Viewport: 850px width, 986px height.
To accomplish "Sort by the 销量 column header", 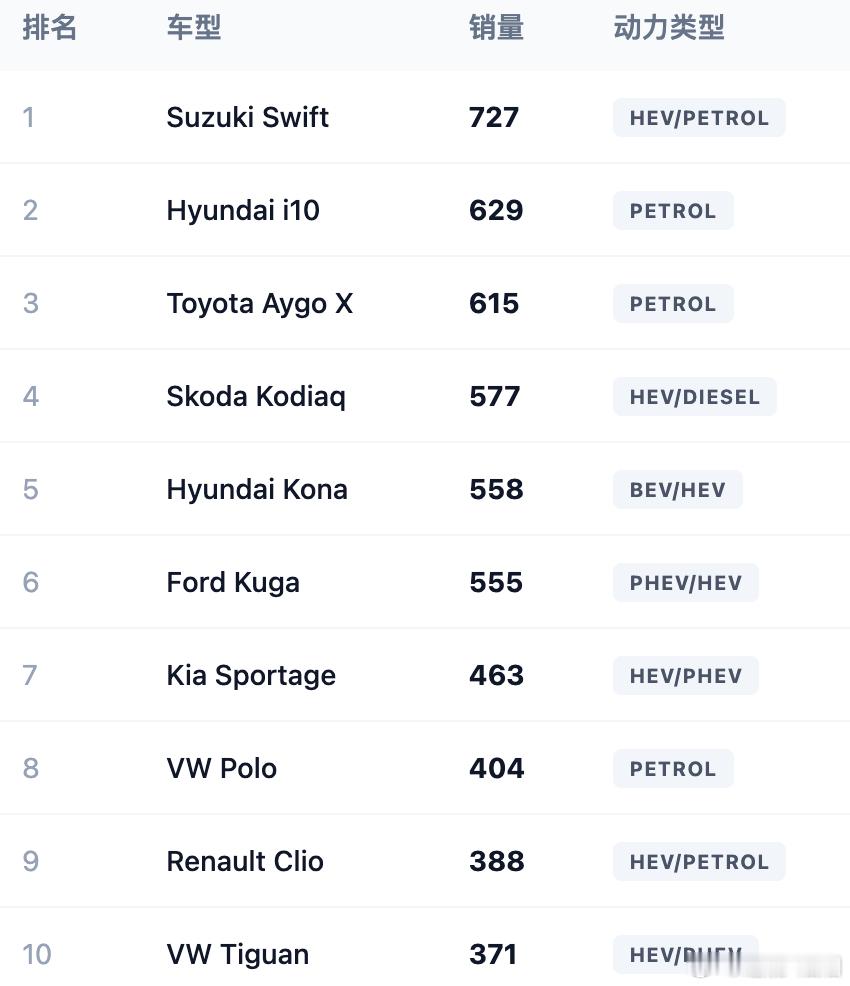I will [x=496, y=28].
